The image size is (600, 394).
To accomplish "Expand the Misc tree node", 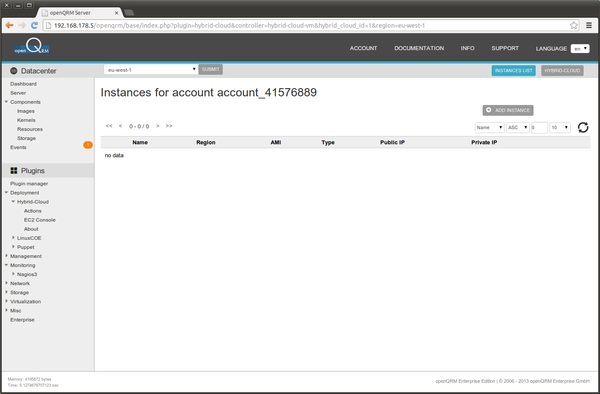I will 6,310.
